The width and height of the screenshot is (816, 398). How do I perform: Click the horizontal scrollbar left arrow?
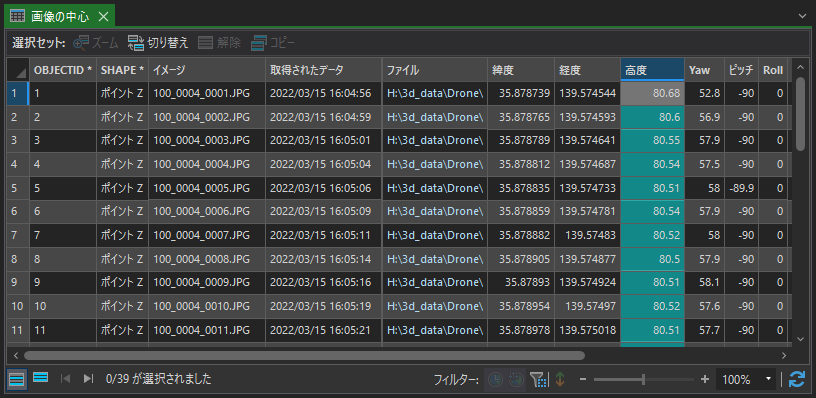[x=16, y=355]
